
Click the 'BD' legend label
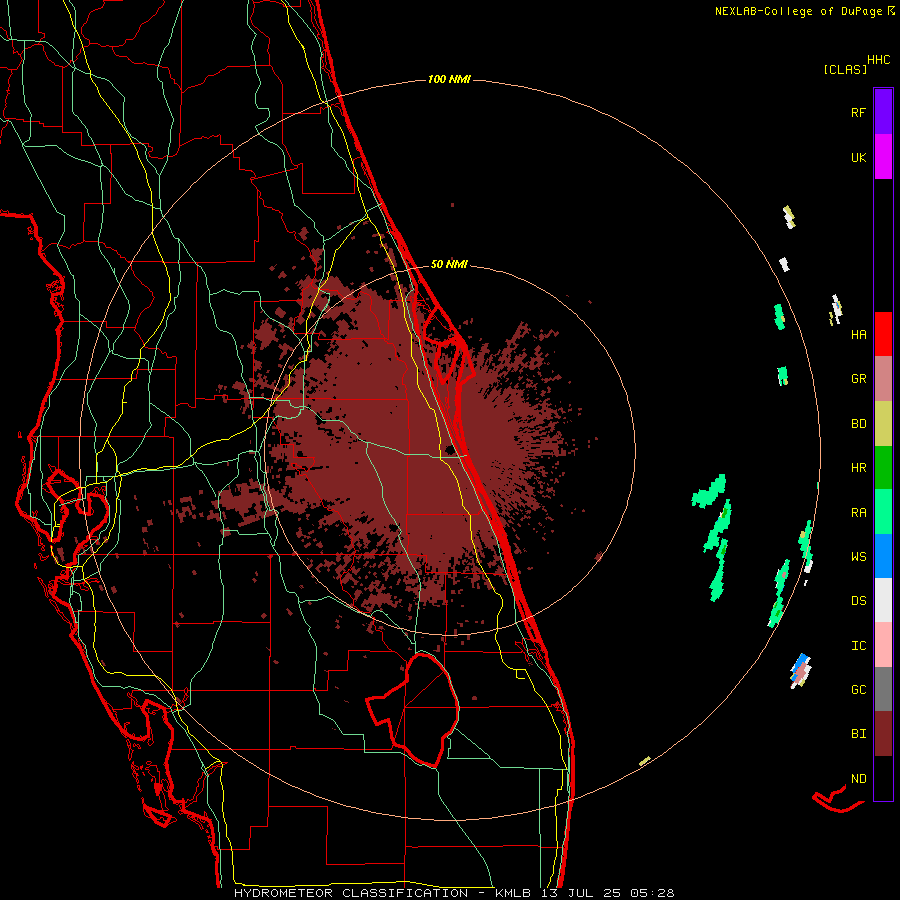[x=858, y=424]
